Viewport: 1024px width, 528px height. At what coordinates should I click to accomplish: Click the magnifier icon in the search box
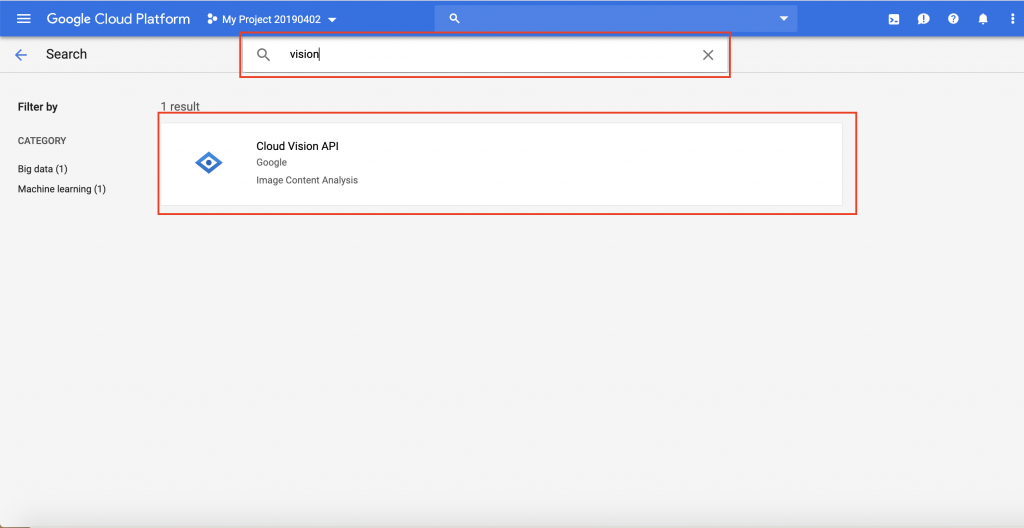[x=263, y=55]
